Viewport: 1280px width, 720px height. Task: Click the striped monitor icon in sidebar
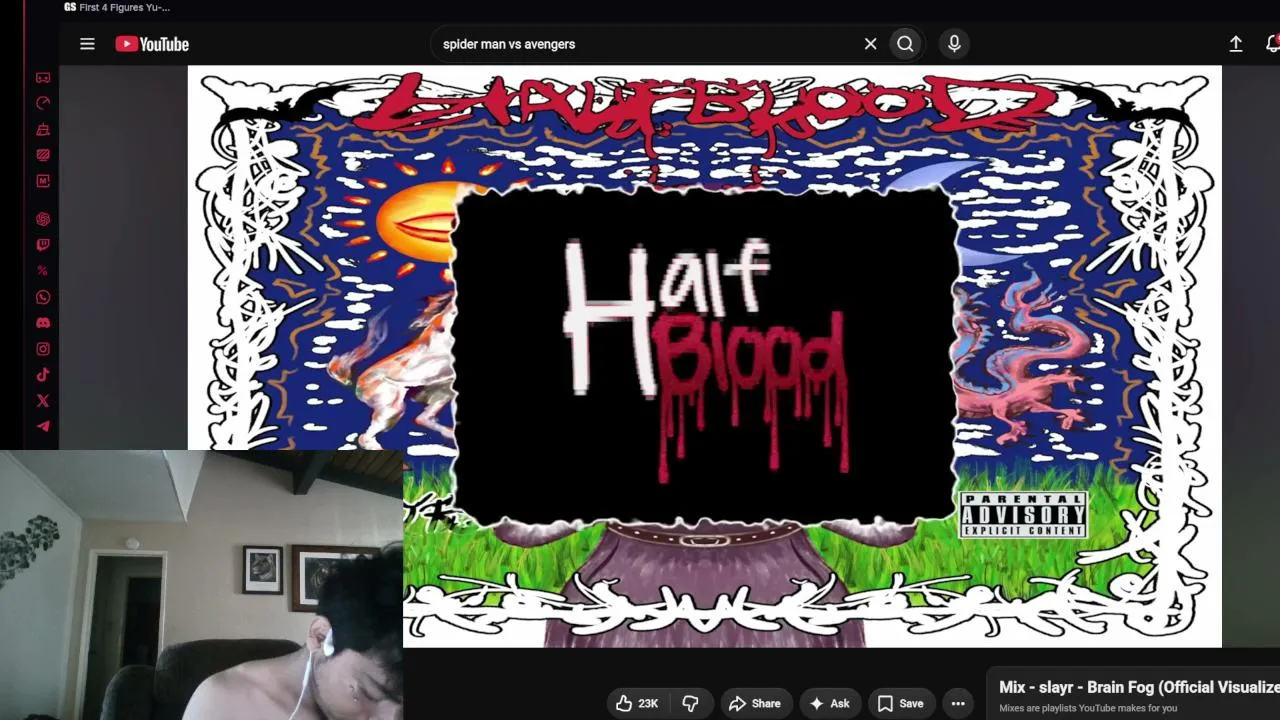(43, 155)
